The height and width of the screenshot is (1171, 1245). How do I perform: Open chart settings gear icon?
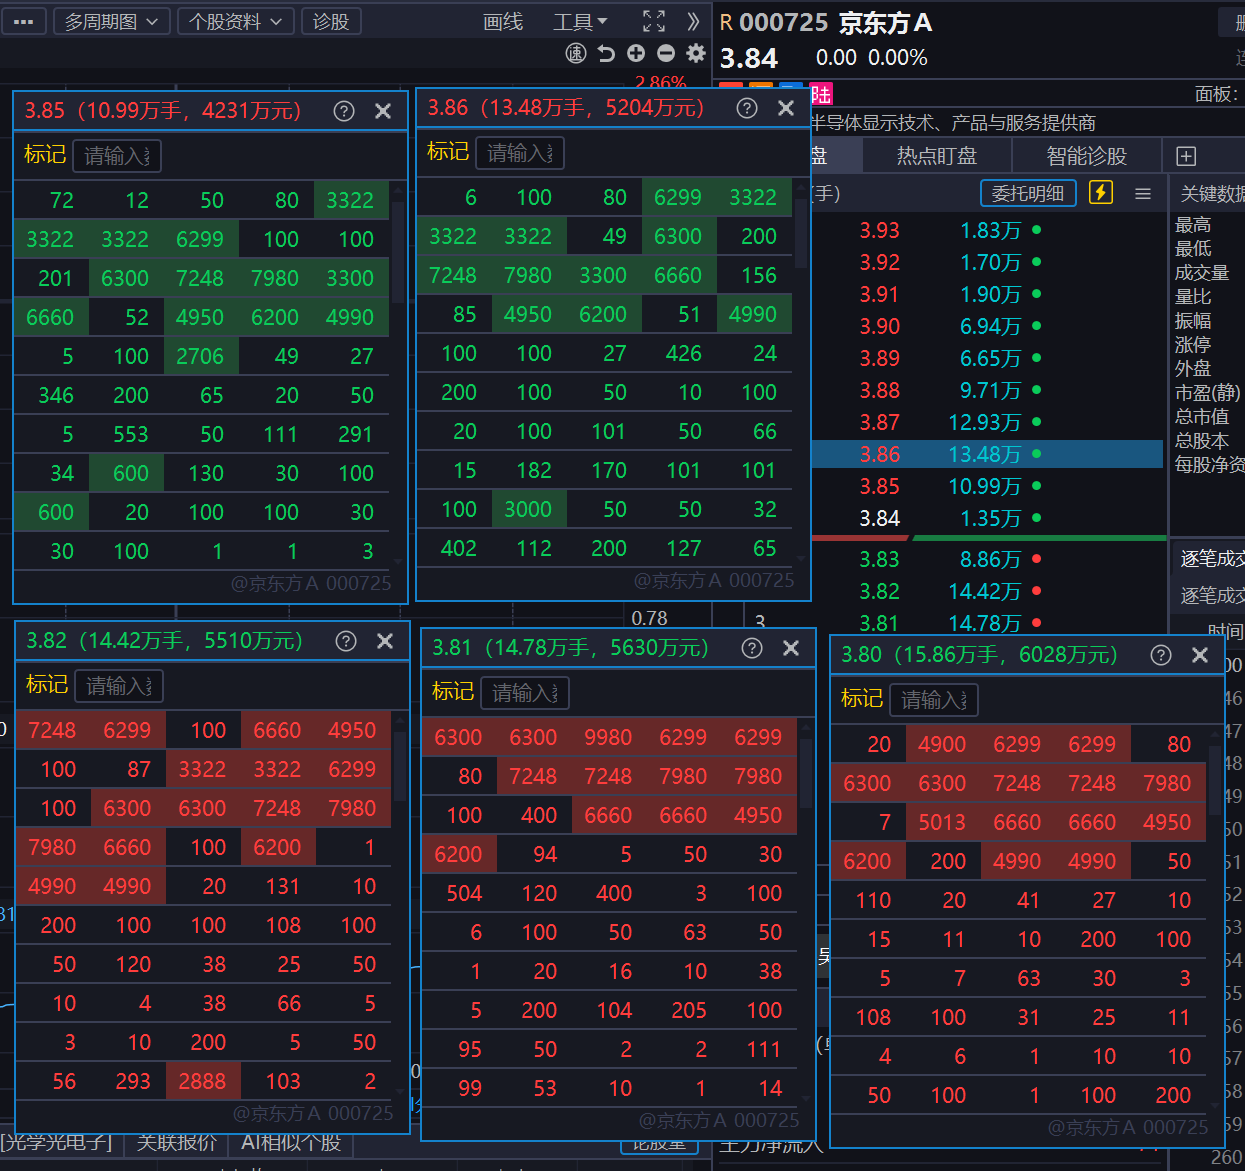click(x=696, y=53)
